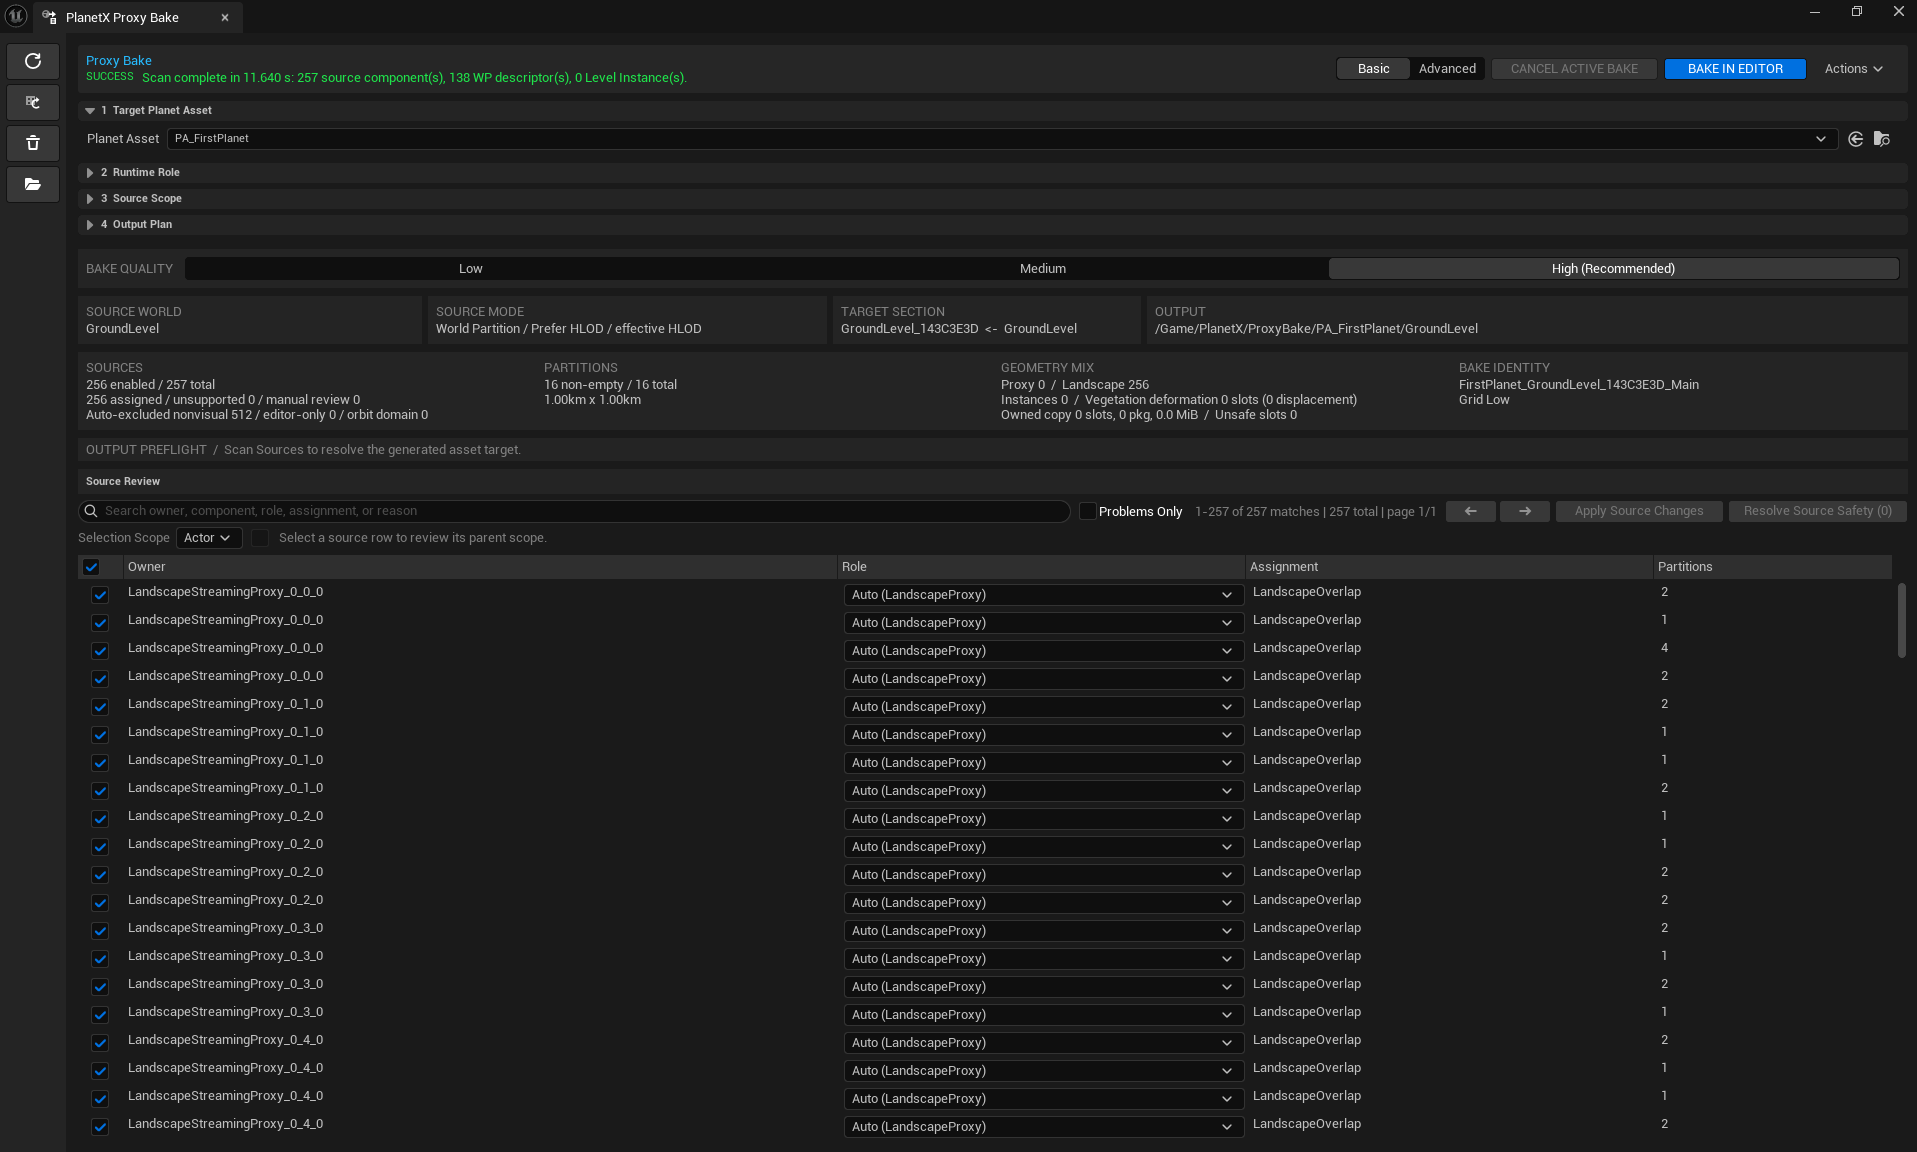Open the Actions dropdown menu

1853,69
